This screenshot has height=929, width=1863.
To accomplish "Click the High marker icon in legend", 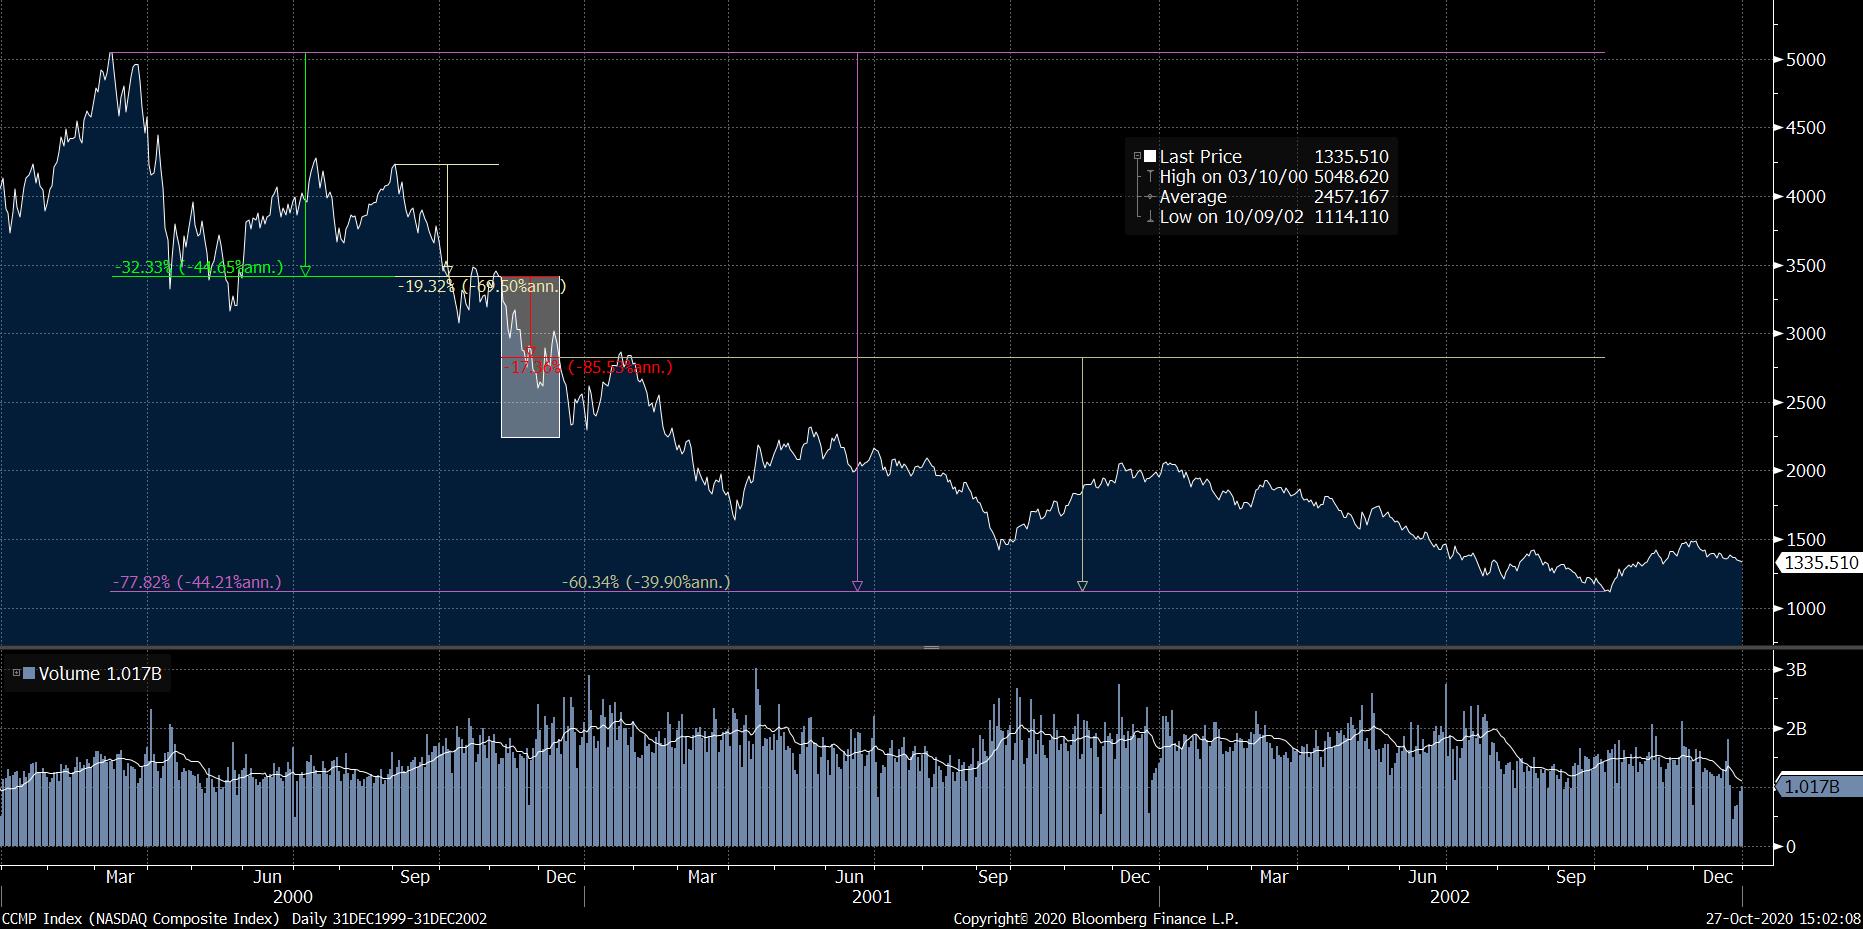I will (1150, 177).
